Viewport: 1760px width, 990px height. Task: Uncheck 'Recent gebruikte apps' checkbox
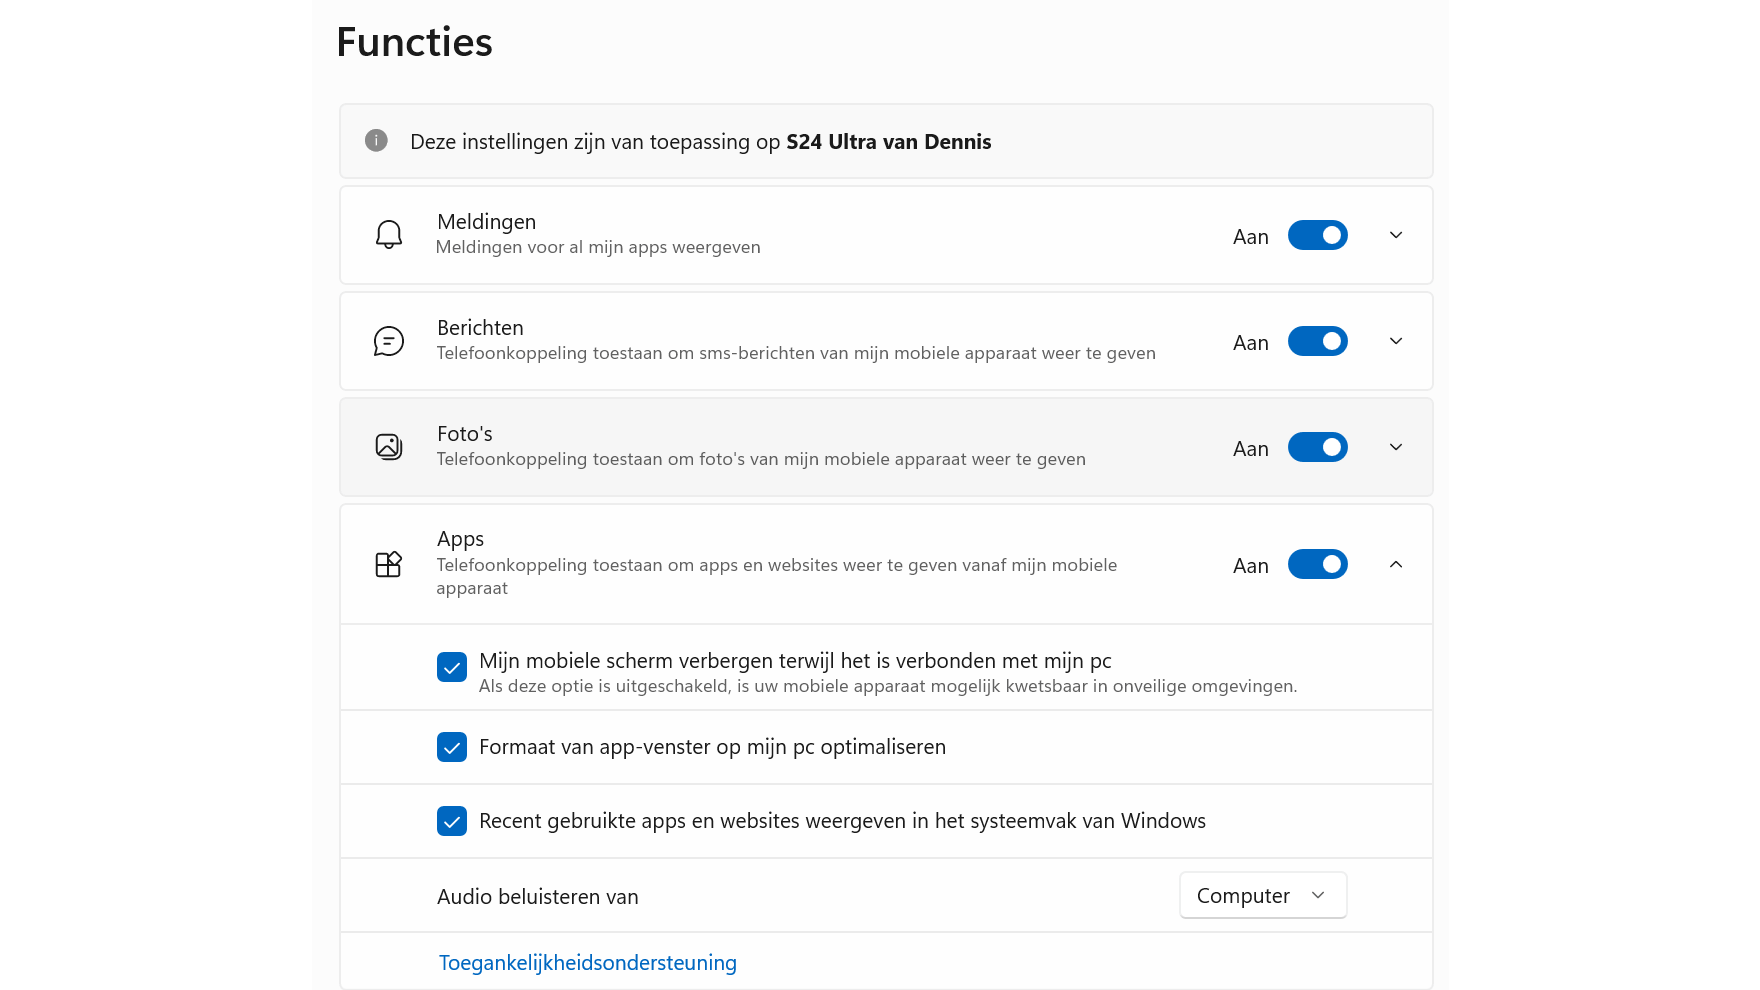click(x=452, y=821)
